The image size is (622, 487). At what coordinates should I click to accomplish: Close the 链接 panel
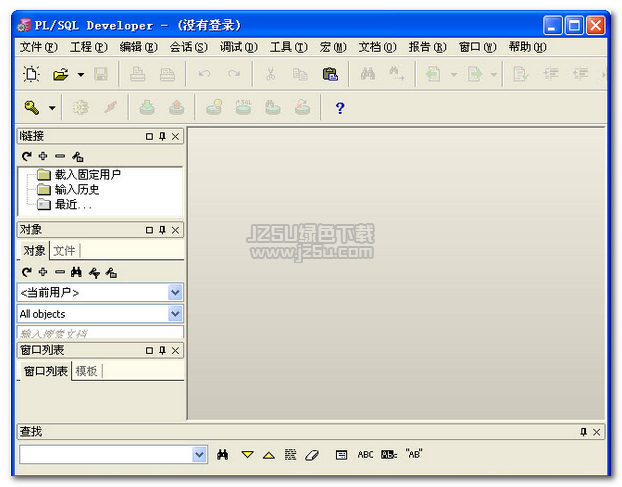[x=175, y=136]
